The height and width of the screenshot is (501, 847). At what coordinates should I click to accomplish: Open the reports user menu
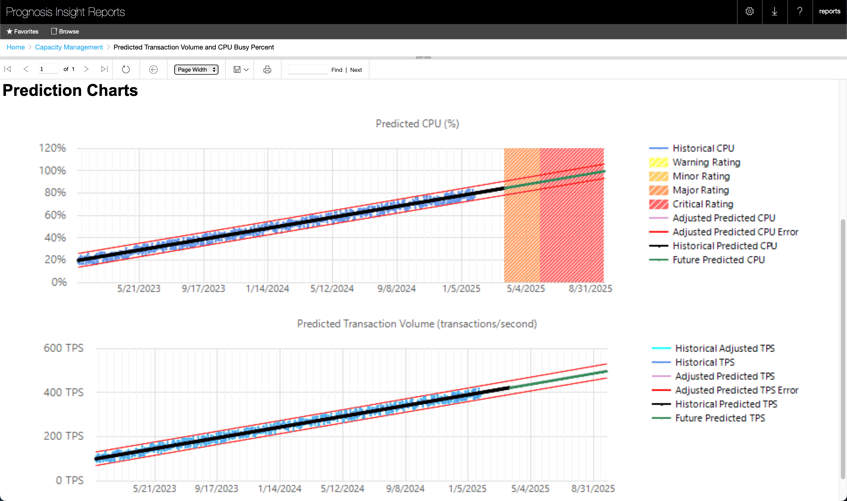click(829, 12)
